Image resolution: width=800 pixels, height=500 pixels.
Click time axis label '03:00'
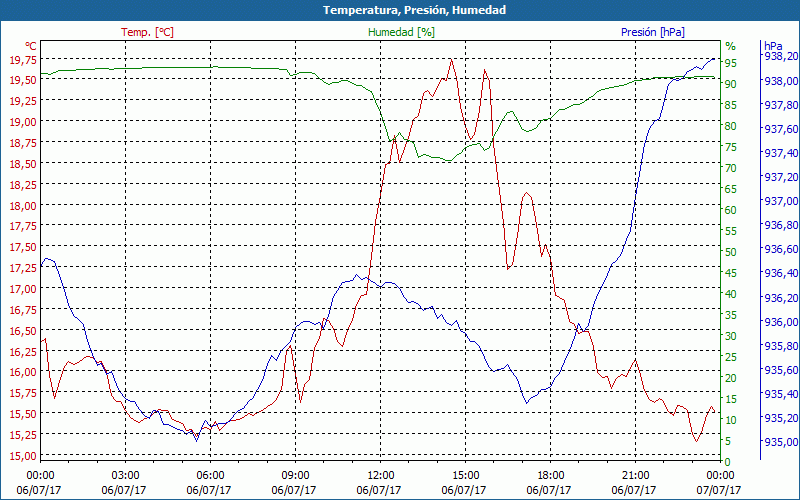[125, 476]
